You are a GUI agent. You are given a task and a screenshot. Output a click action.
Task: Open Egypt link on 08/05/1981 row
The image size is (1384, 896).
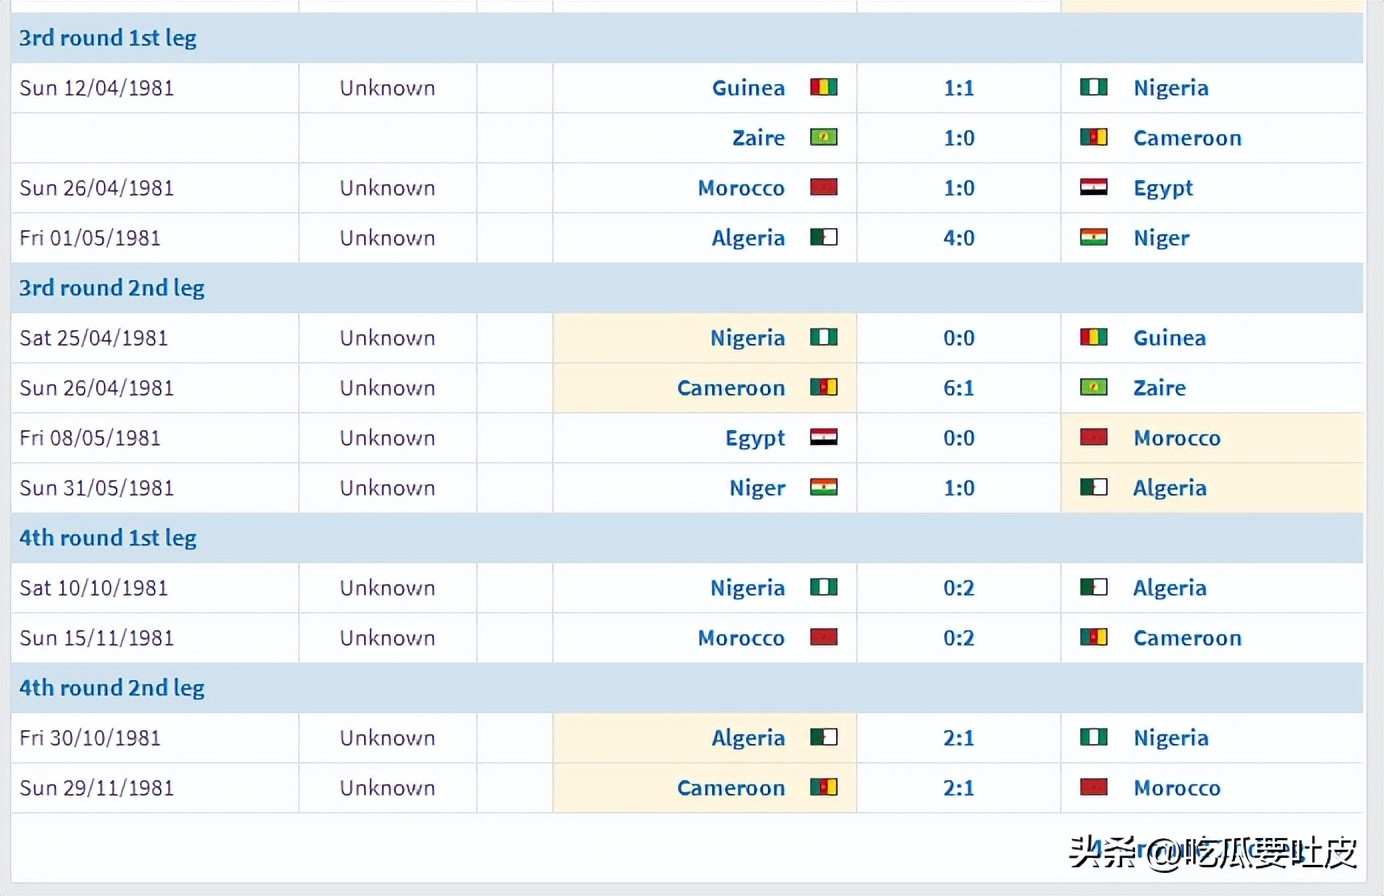point(755,439)
